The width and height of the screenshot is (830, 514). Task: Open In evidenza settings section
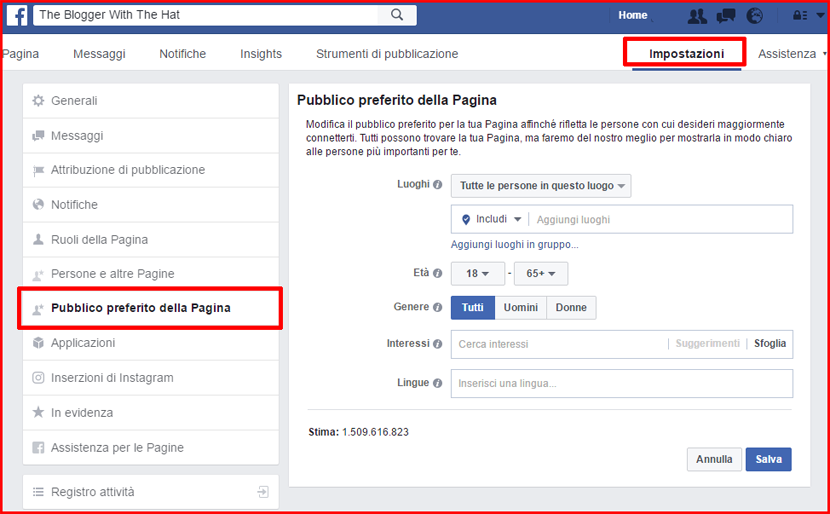pyautogui.click(x=151, y=413)
